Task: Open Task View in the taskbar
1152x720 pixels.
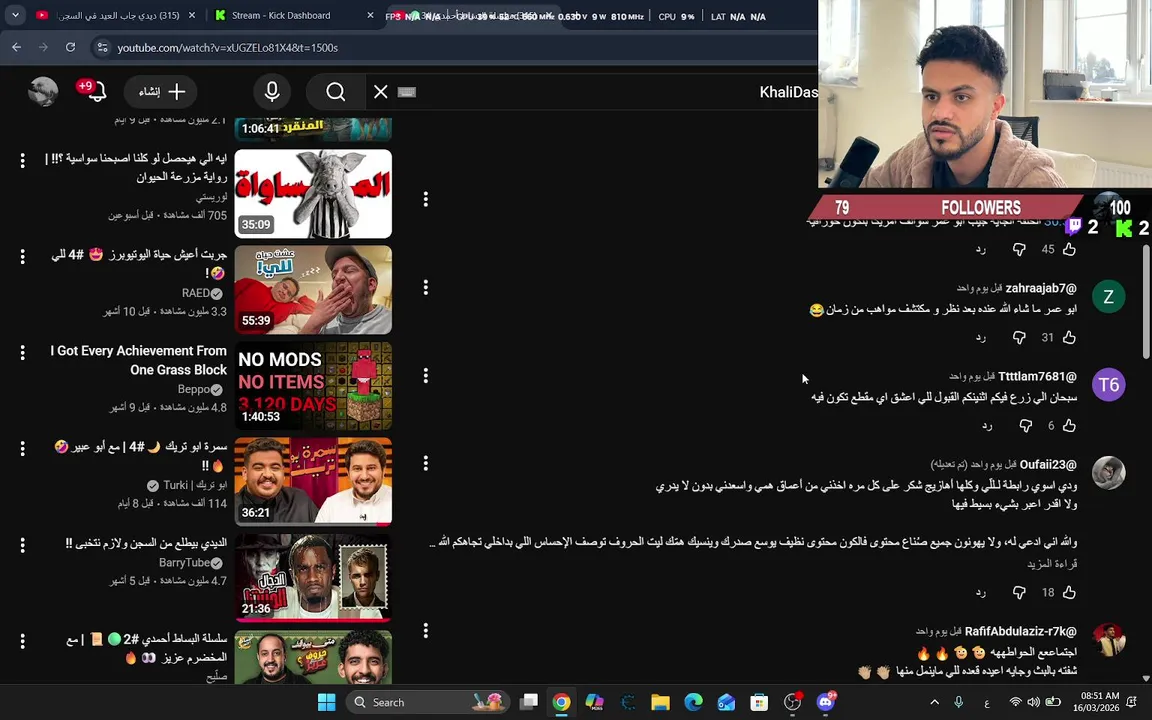Action: click(528, 702)
